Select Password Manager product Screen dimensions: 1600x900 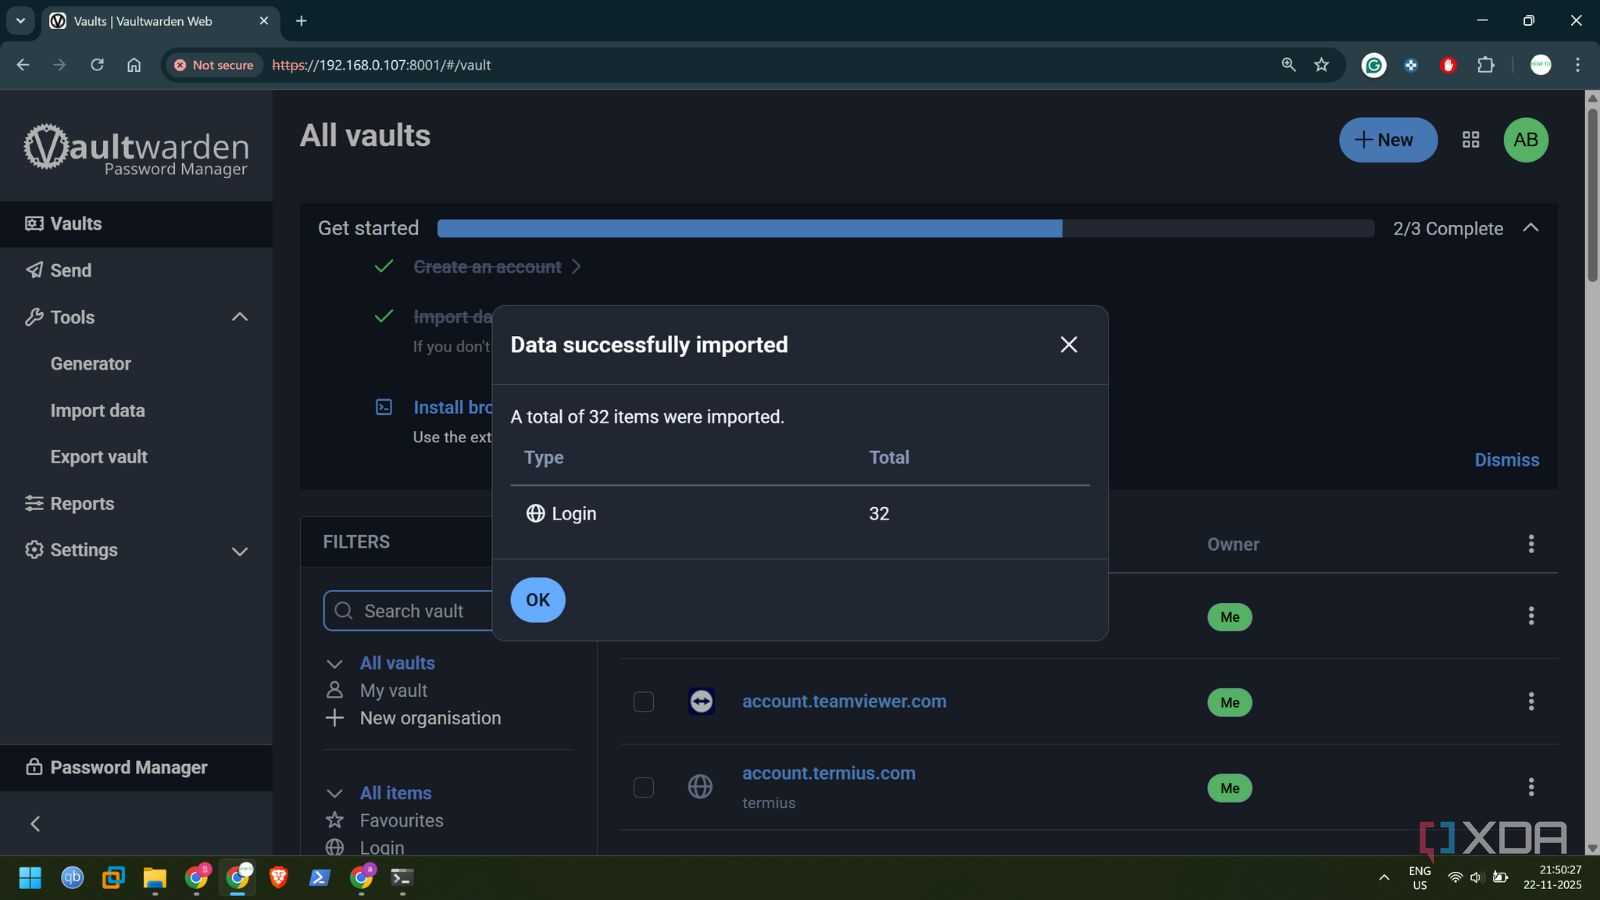coord(136,768)
